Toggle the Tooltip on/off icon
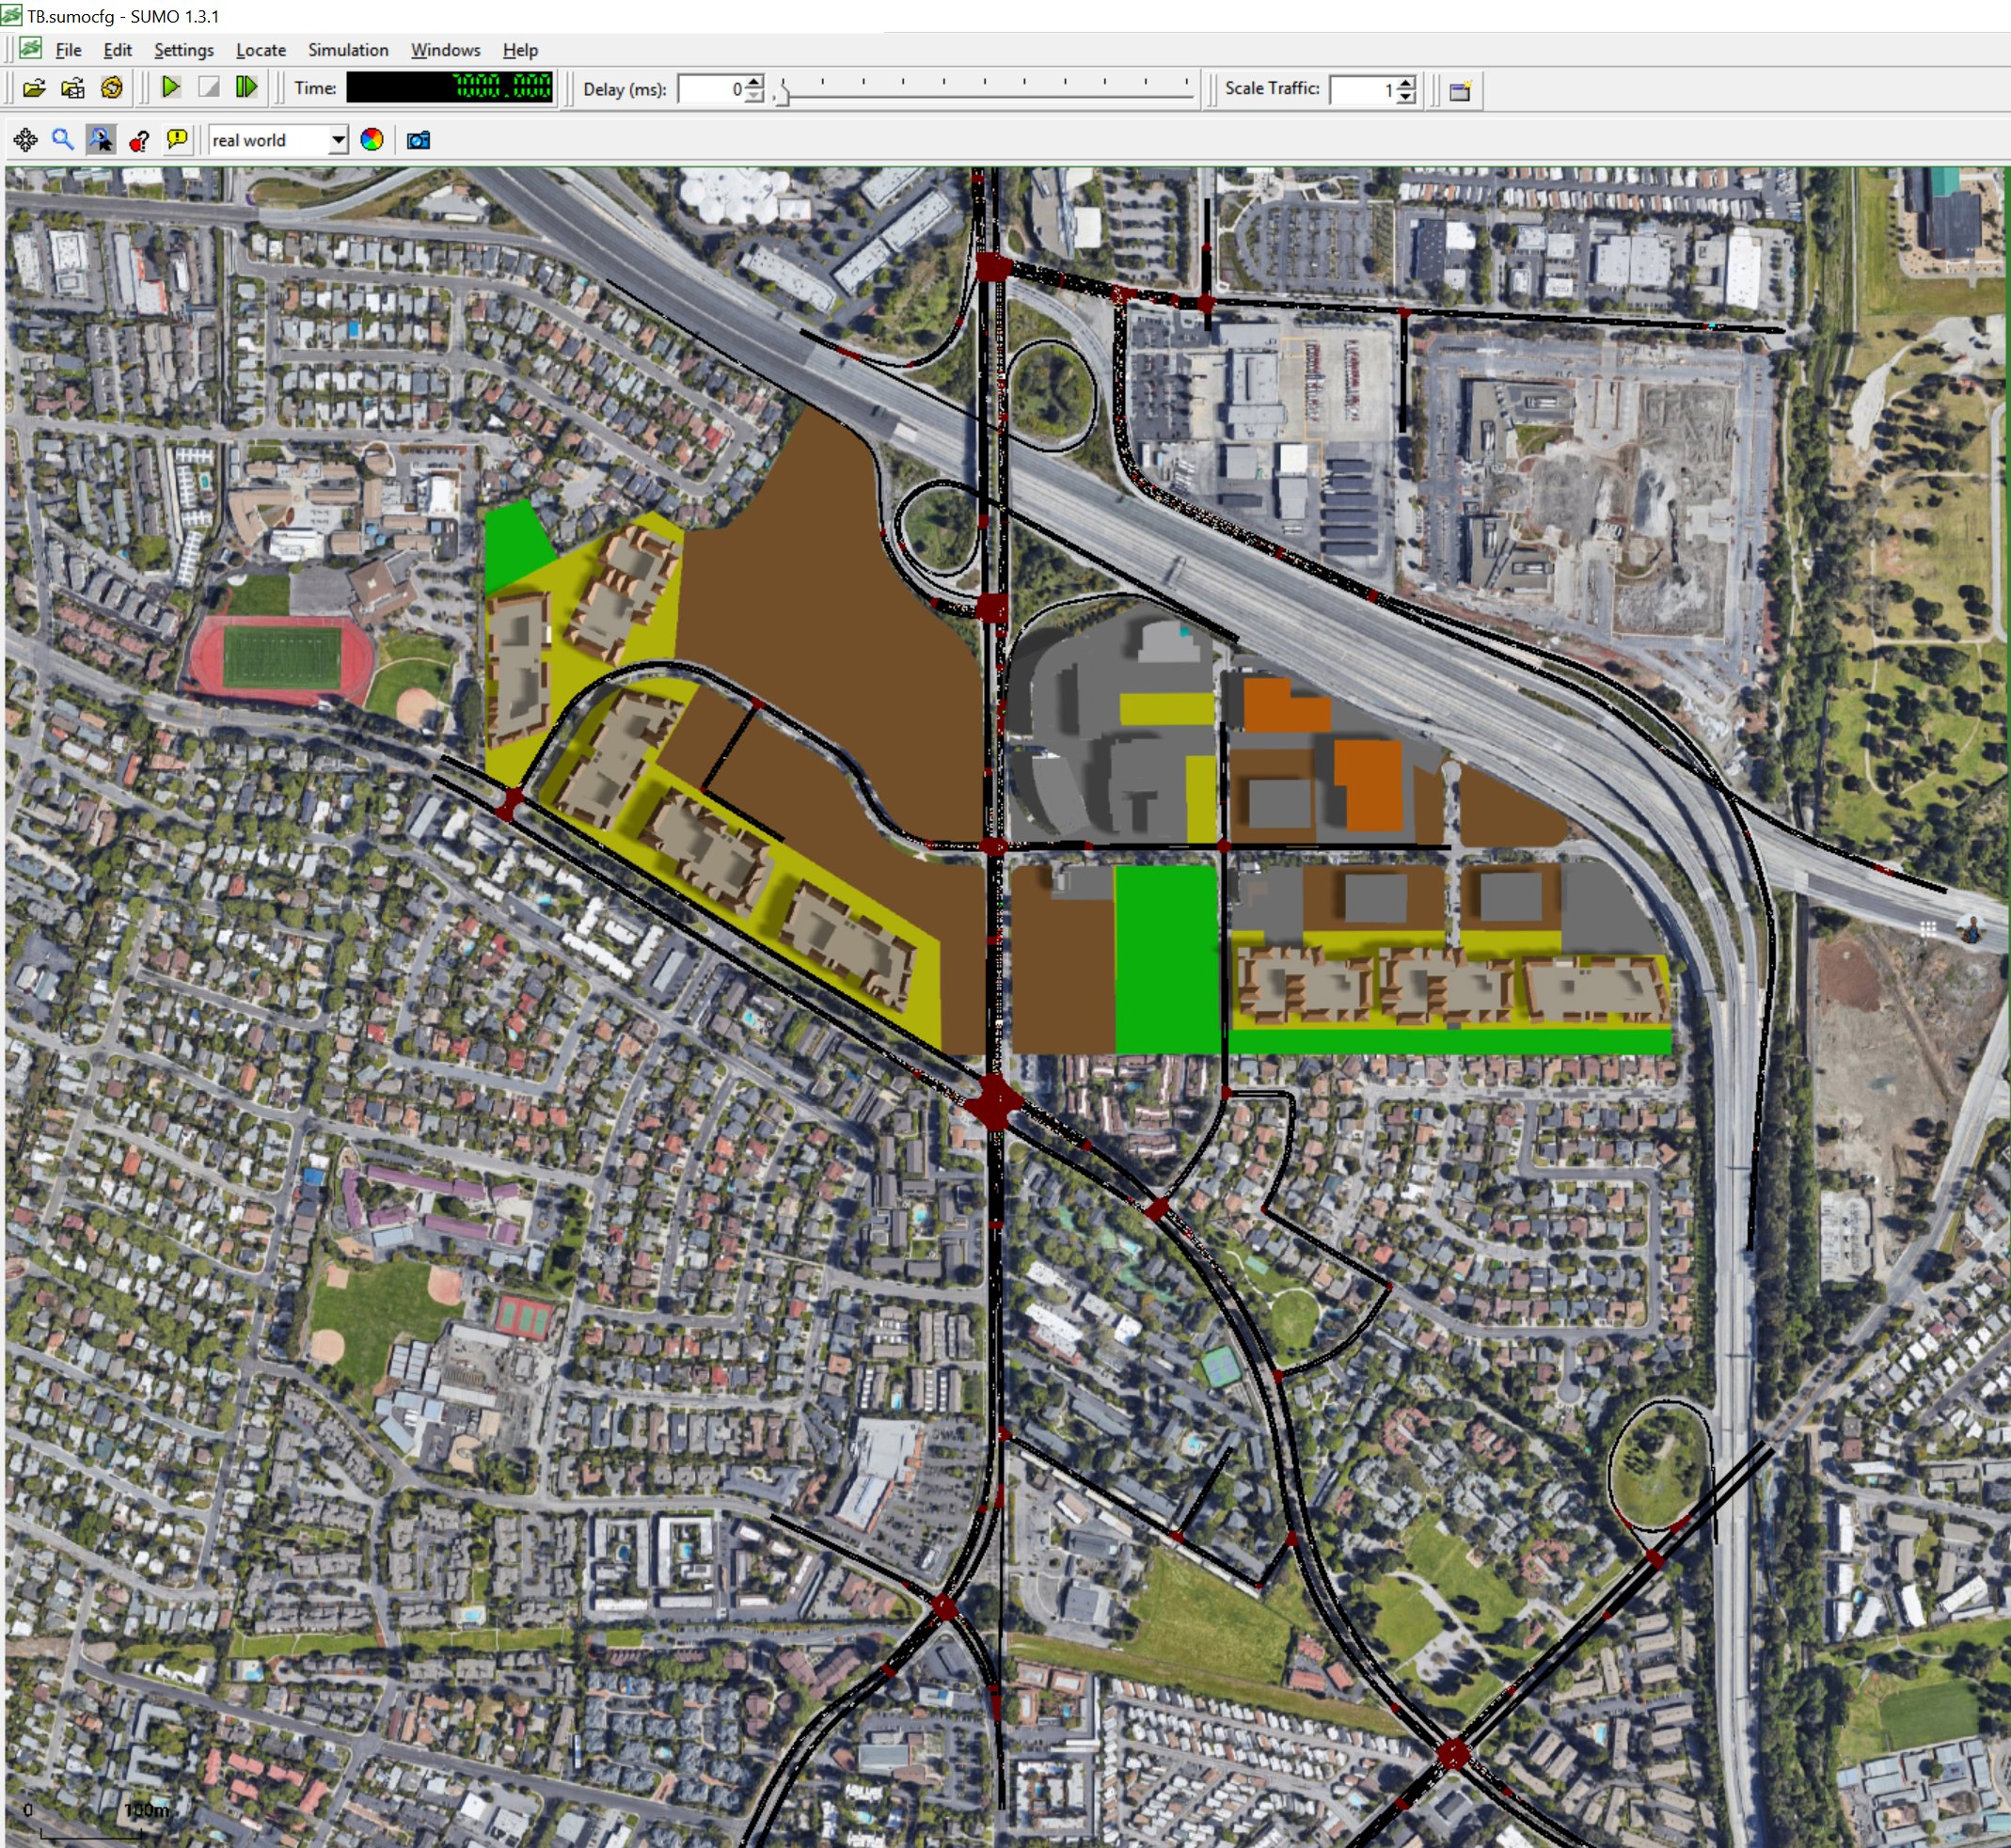 pos(177,140)
